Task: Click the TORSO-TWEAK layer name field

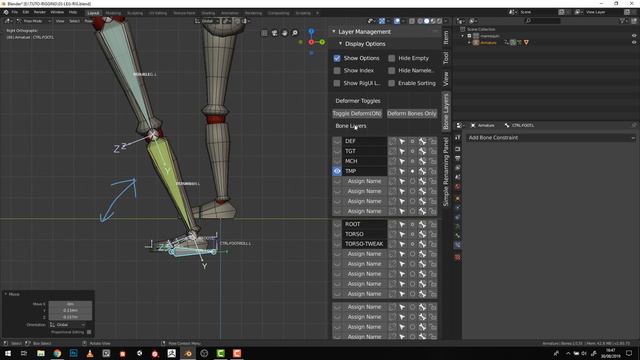Action: [x=365, y=244]
